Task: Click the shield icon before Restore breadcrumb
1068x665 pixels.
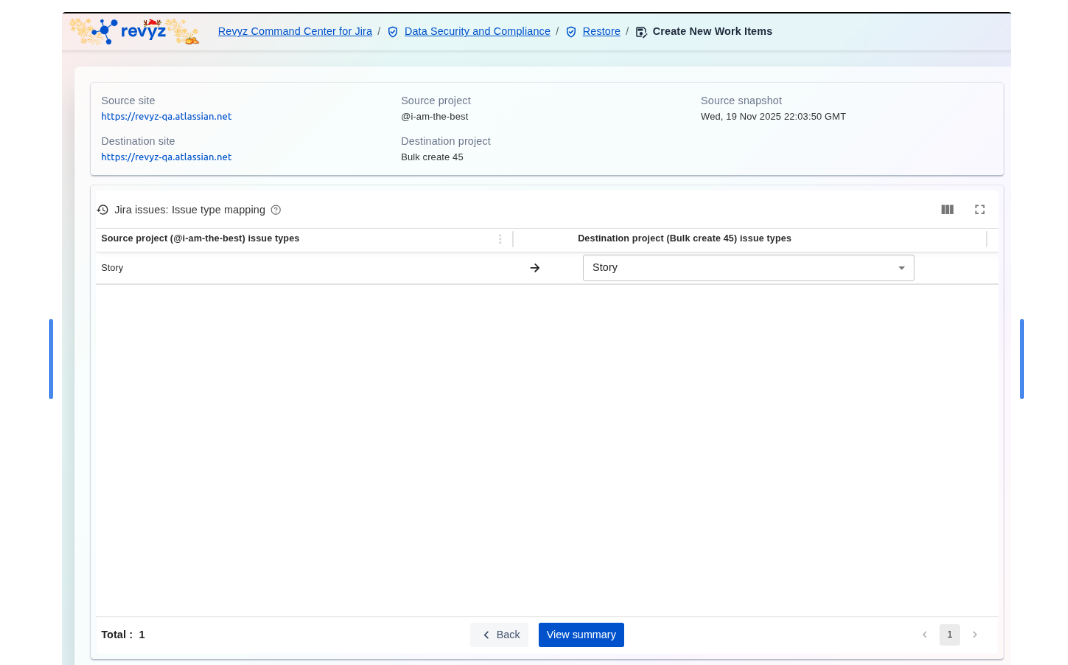Action: point(571,32)
